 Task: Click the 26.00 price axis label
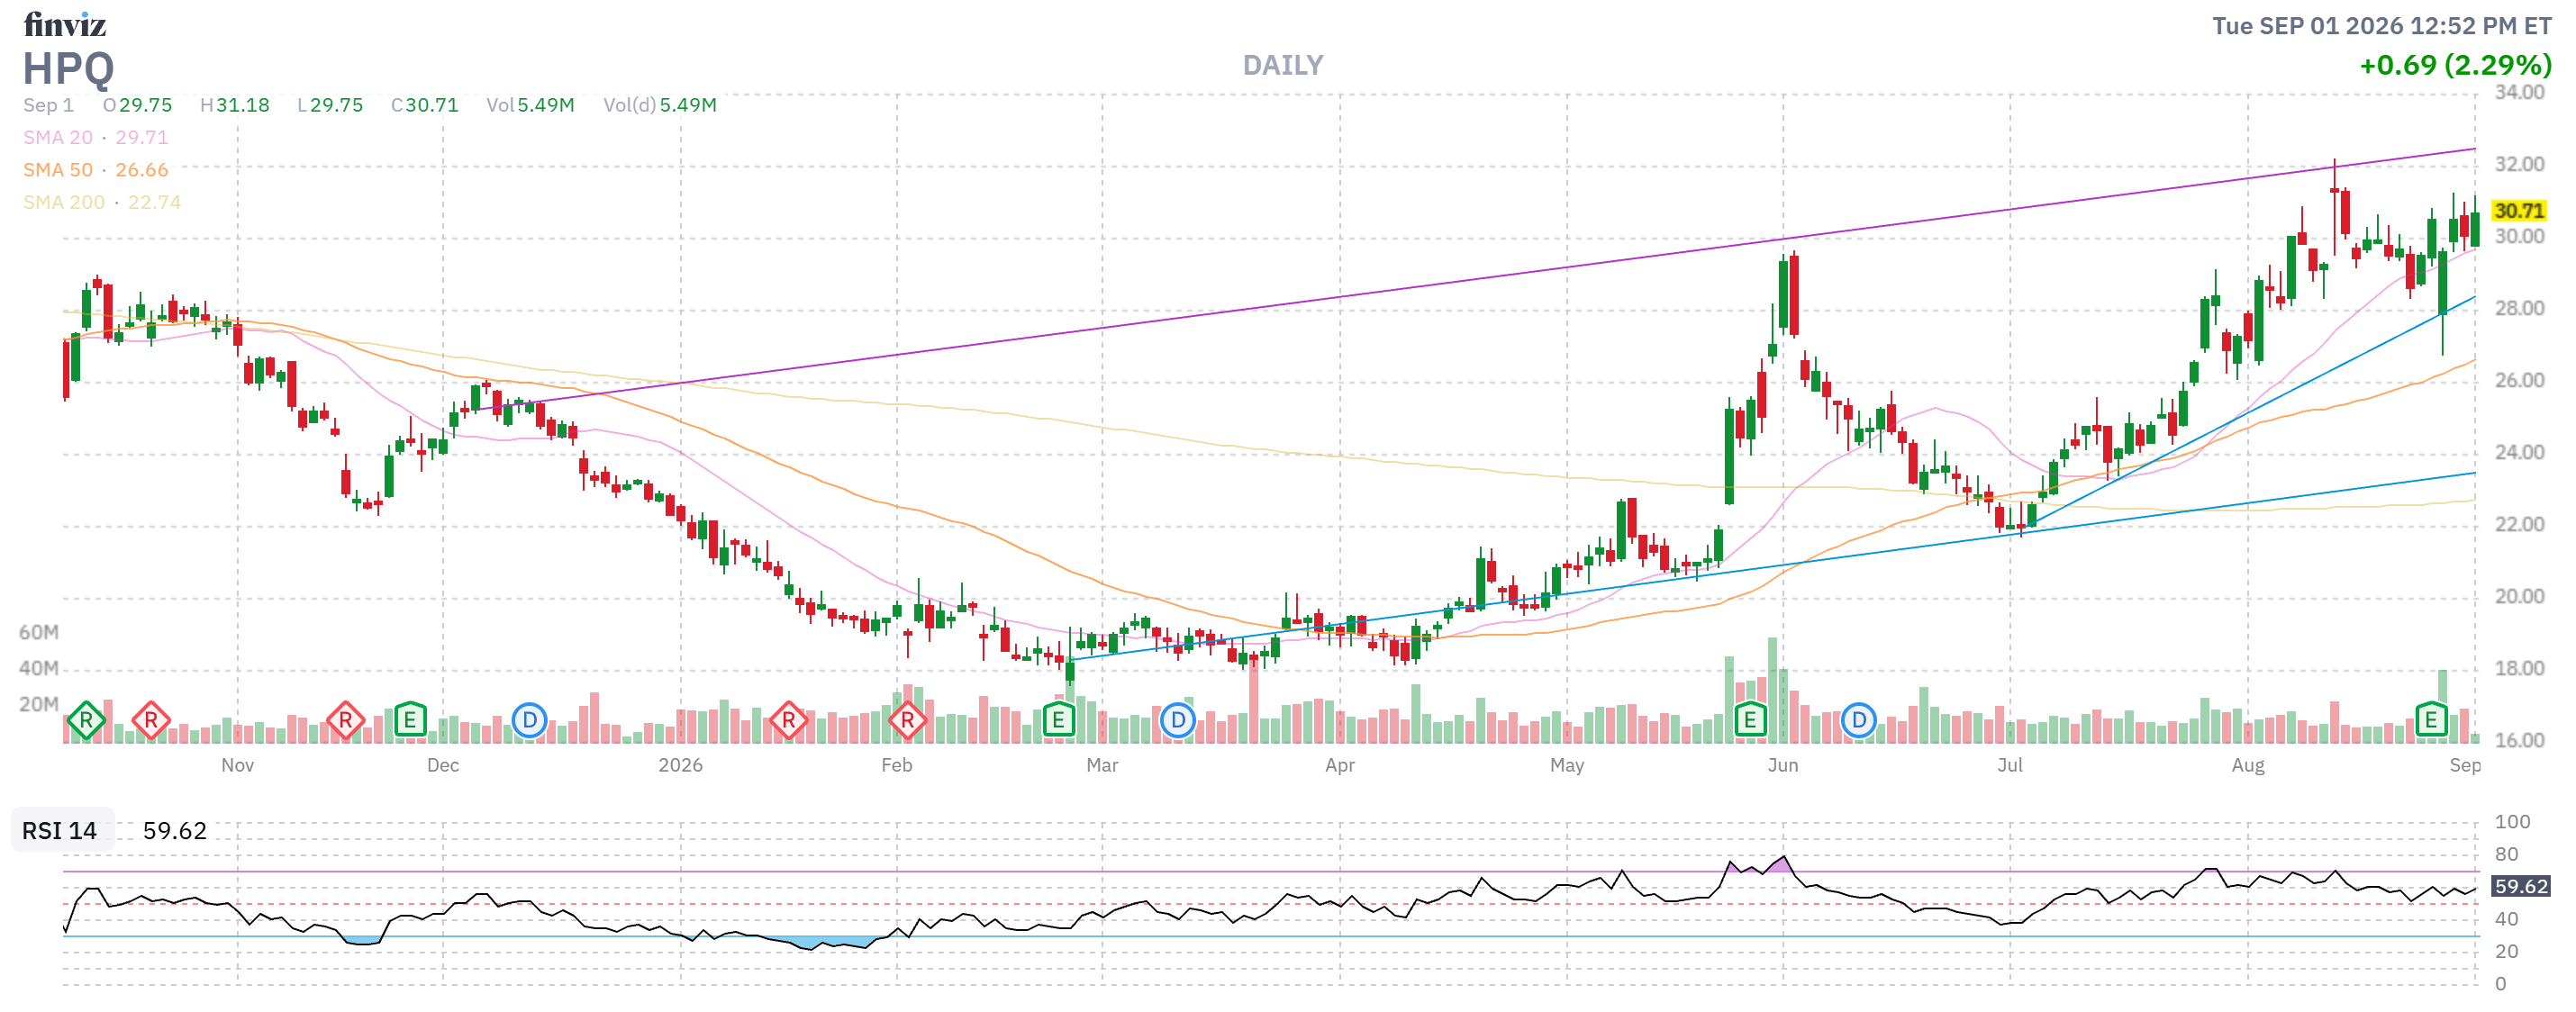(2519, 381)
